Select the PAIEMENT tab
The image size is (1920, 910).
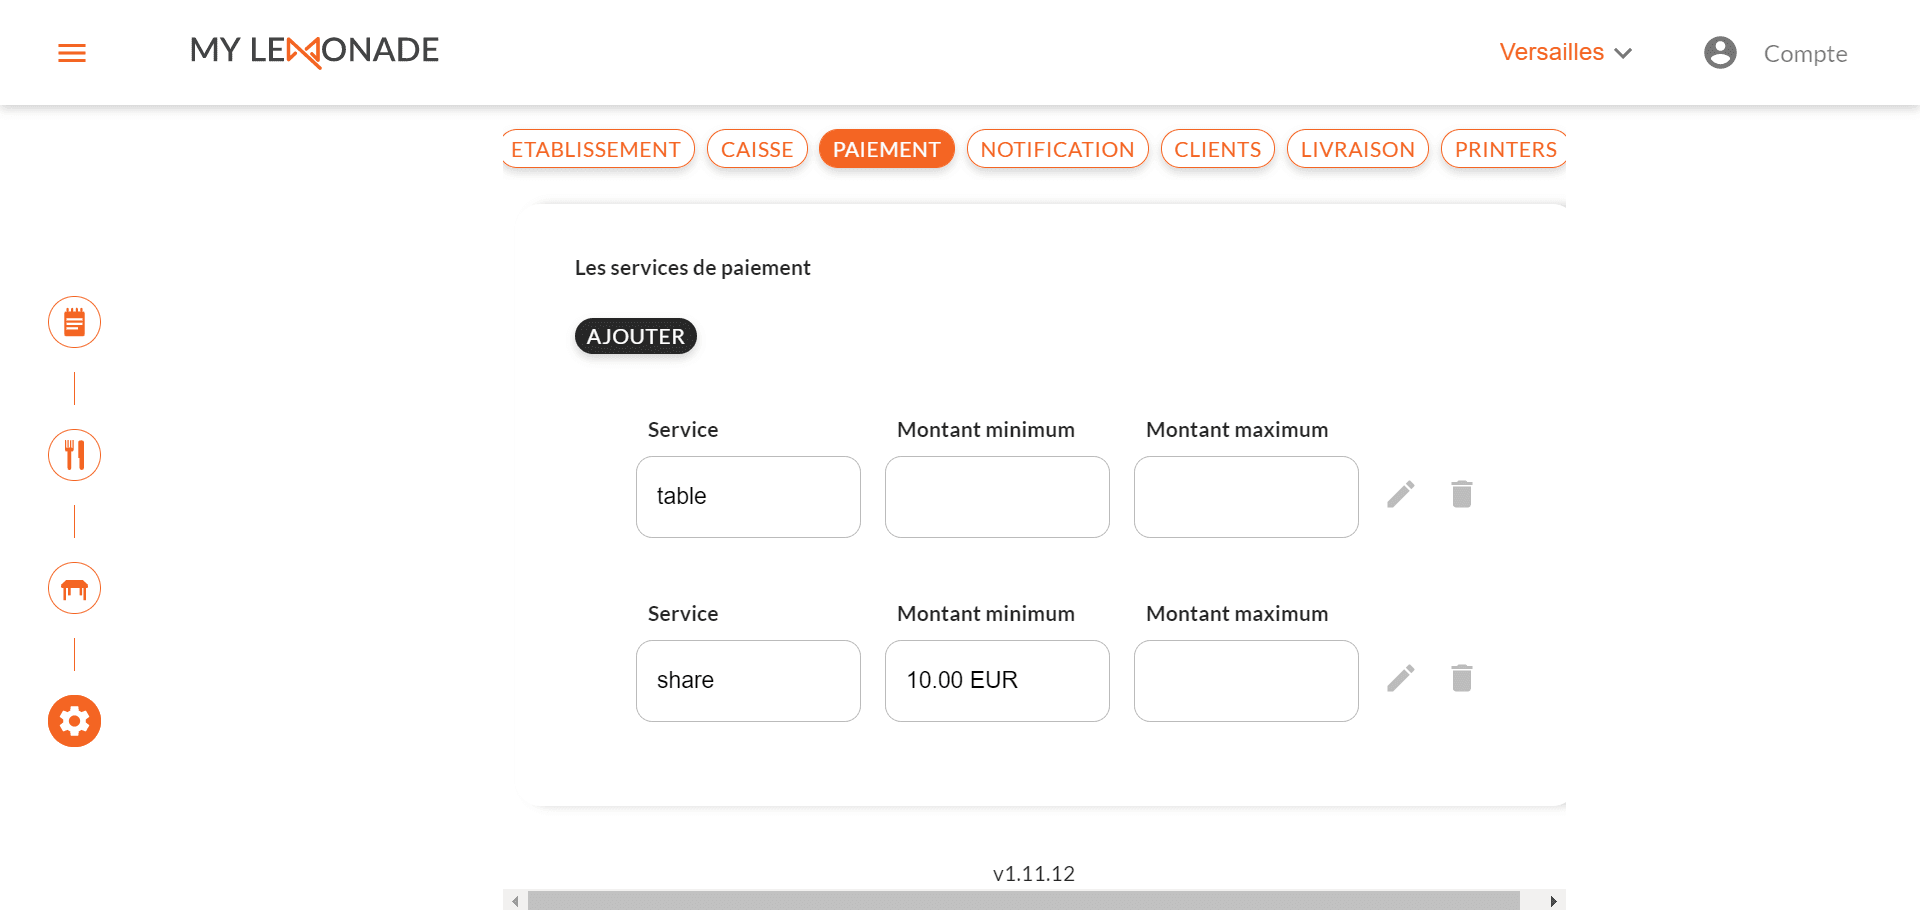887,149
